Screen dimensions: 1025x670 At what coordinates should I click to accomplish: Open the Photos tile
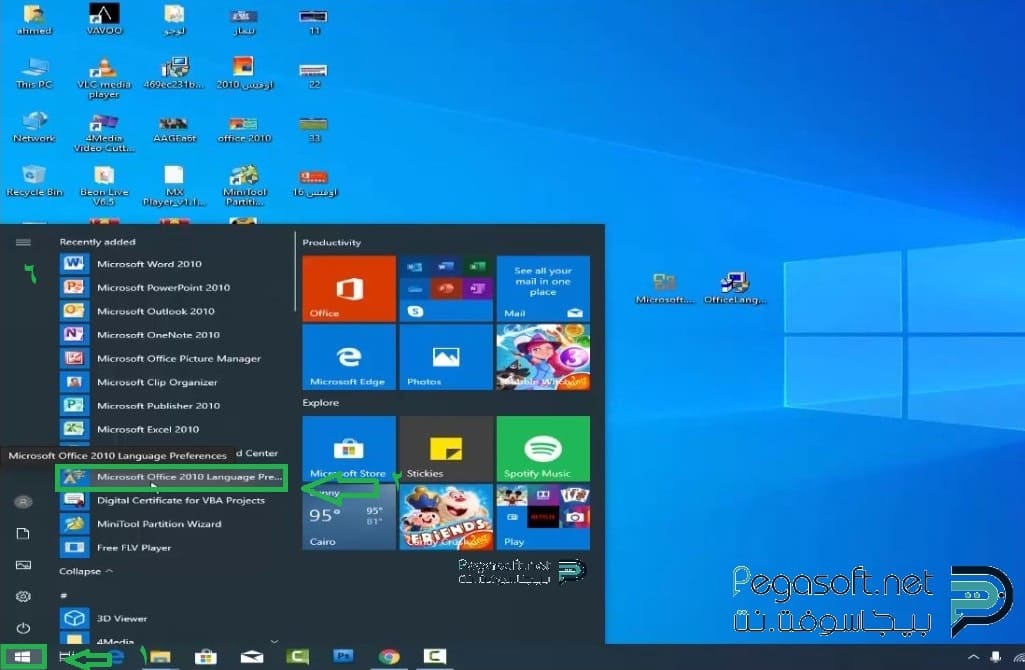coord(446,357)
